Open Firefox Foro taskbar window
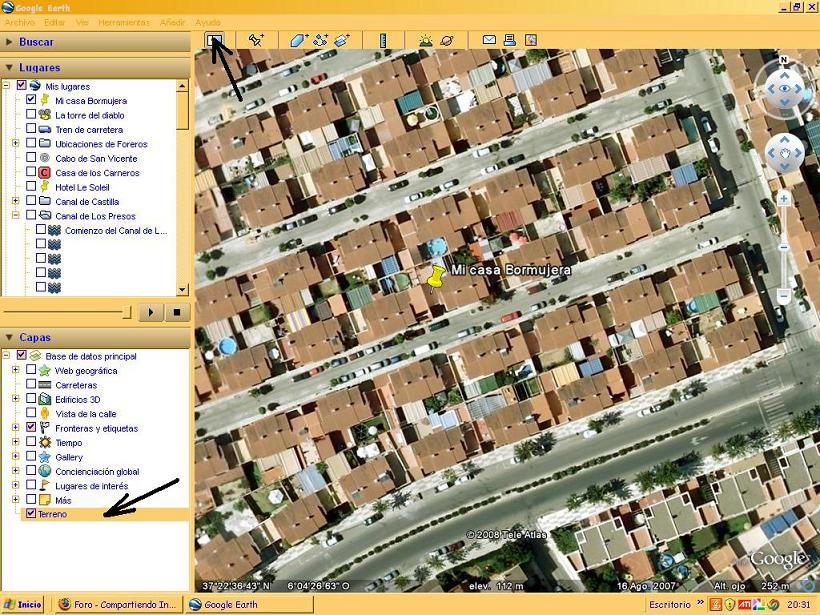This screenshot has height=615, width=820. click(119, 605)
